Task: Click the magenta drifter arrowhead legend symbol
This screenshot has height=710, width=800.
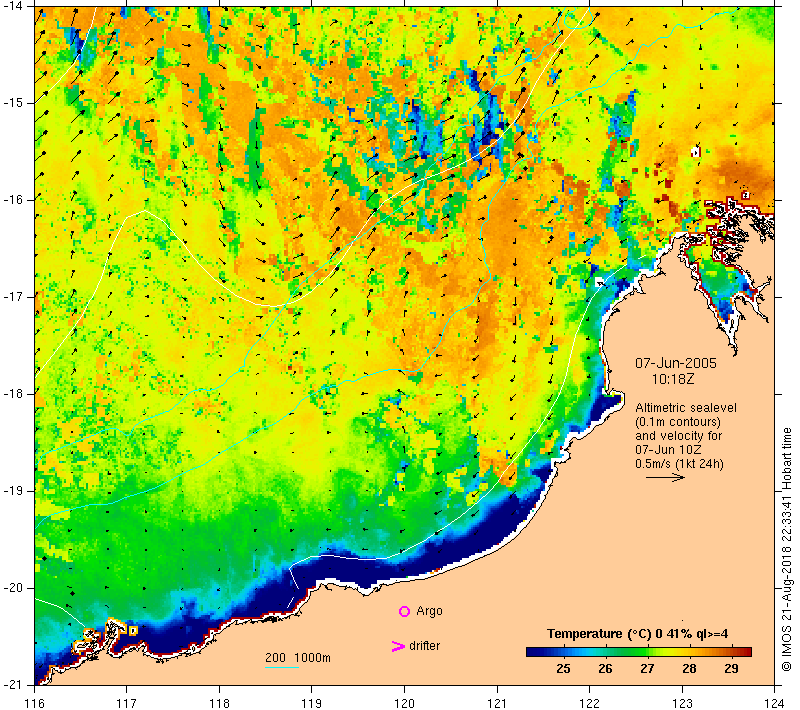Action: pyautogui.click(x=398, y=646)
